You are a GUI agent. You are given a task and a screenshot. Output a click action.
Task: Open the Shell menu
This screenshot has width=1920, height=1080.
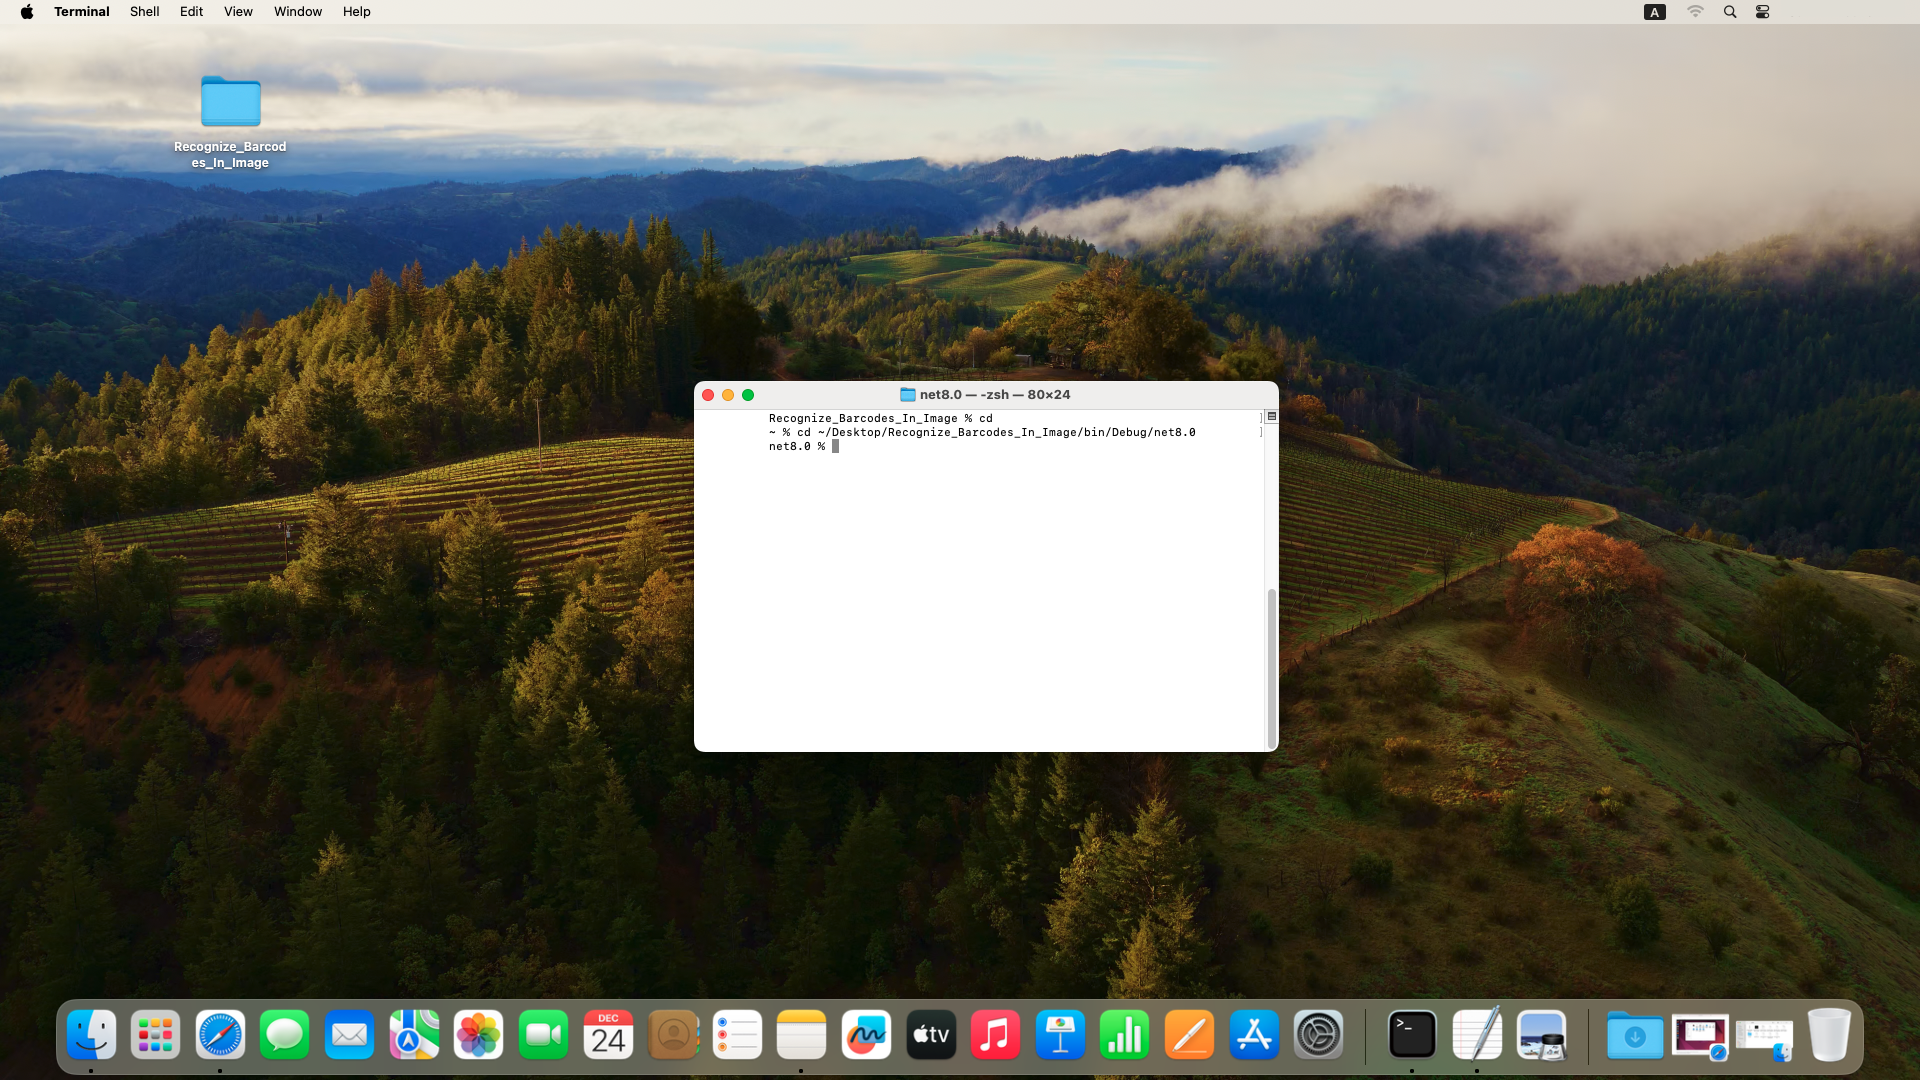click(x=144, y=12)
